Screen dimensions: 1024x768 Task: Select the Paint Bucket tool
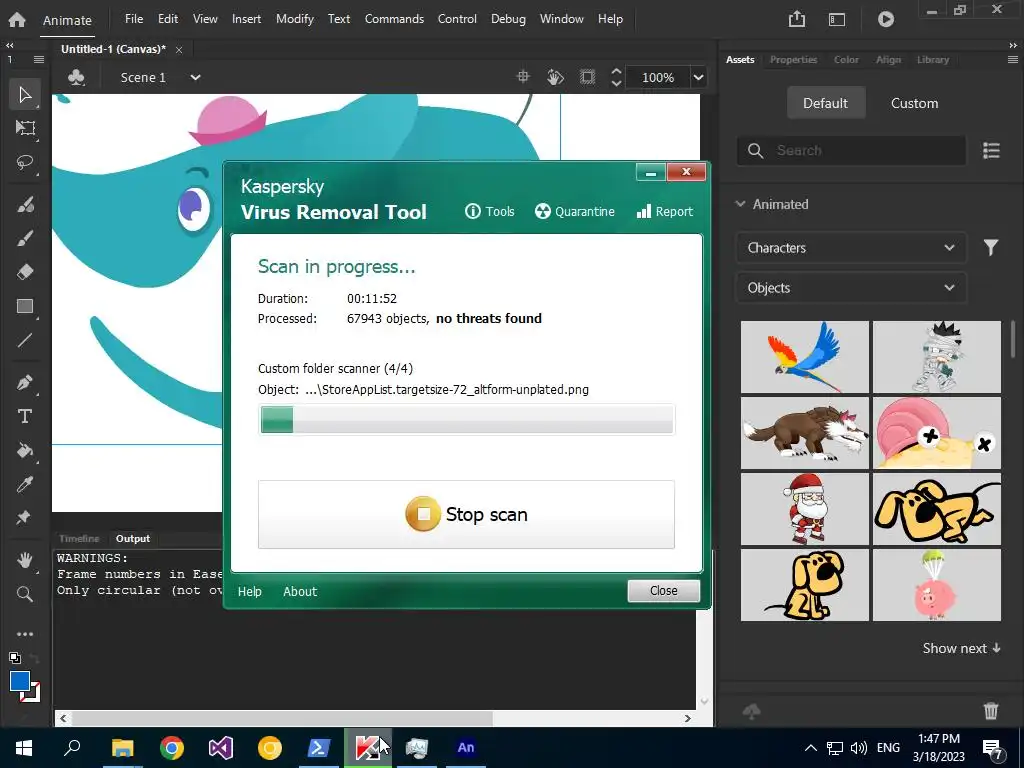coord(25,450)
